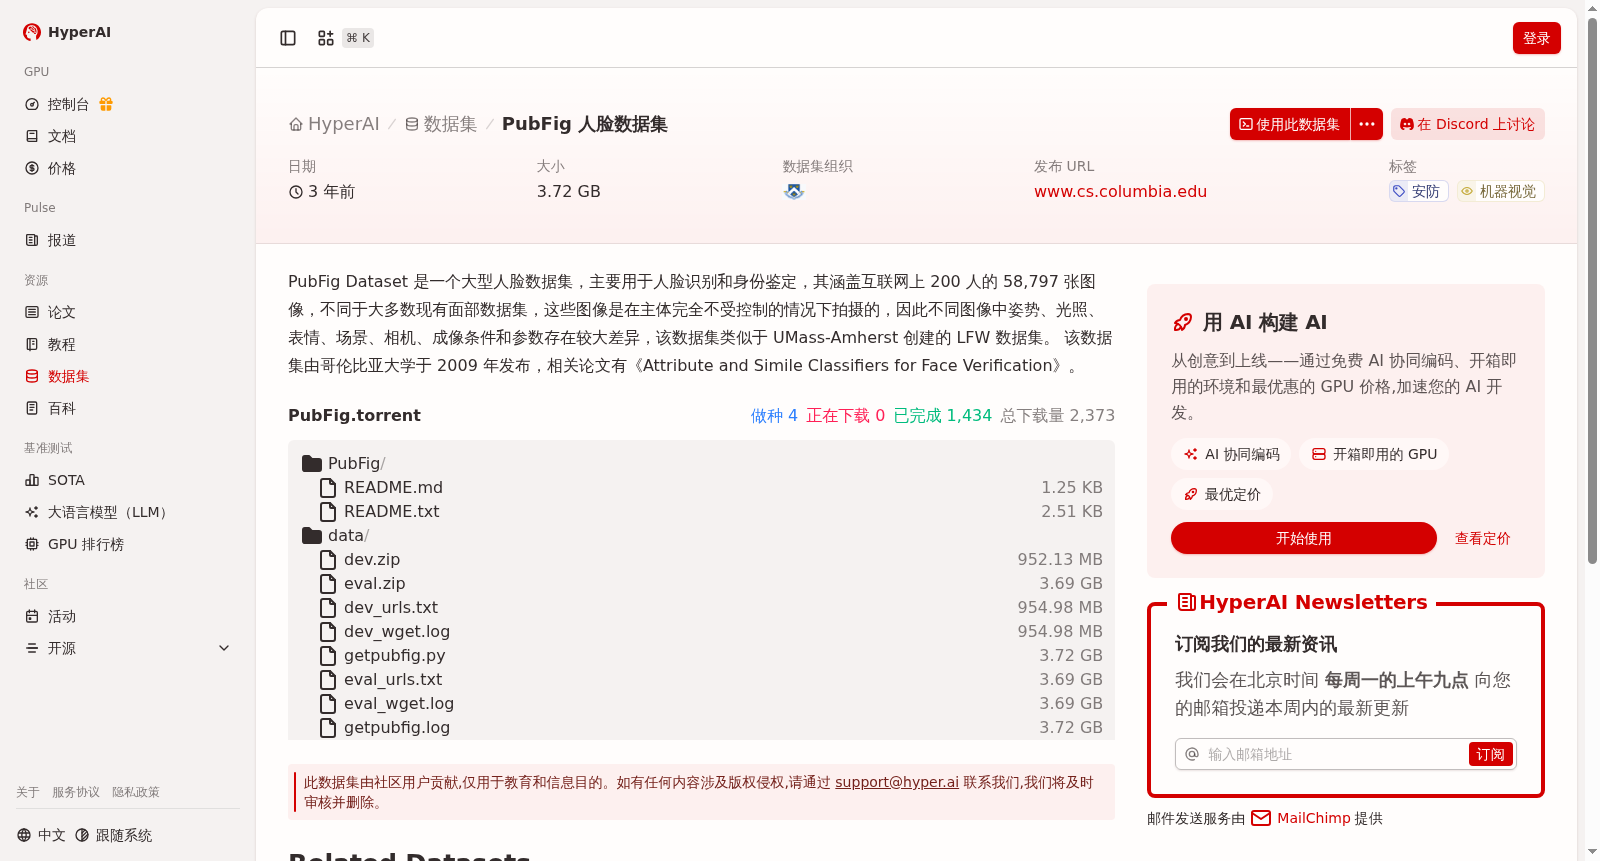1600x861 pixels.
Task: Click the data folder icon
Action: (312, 535)
